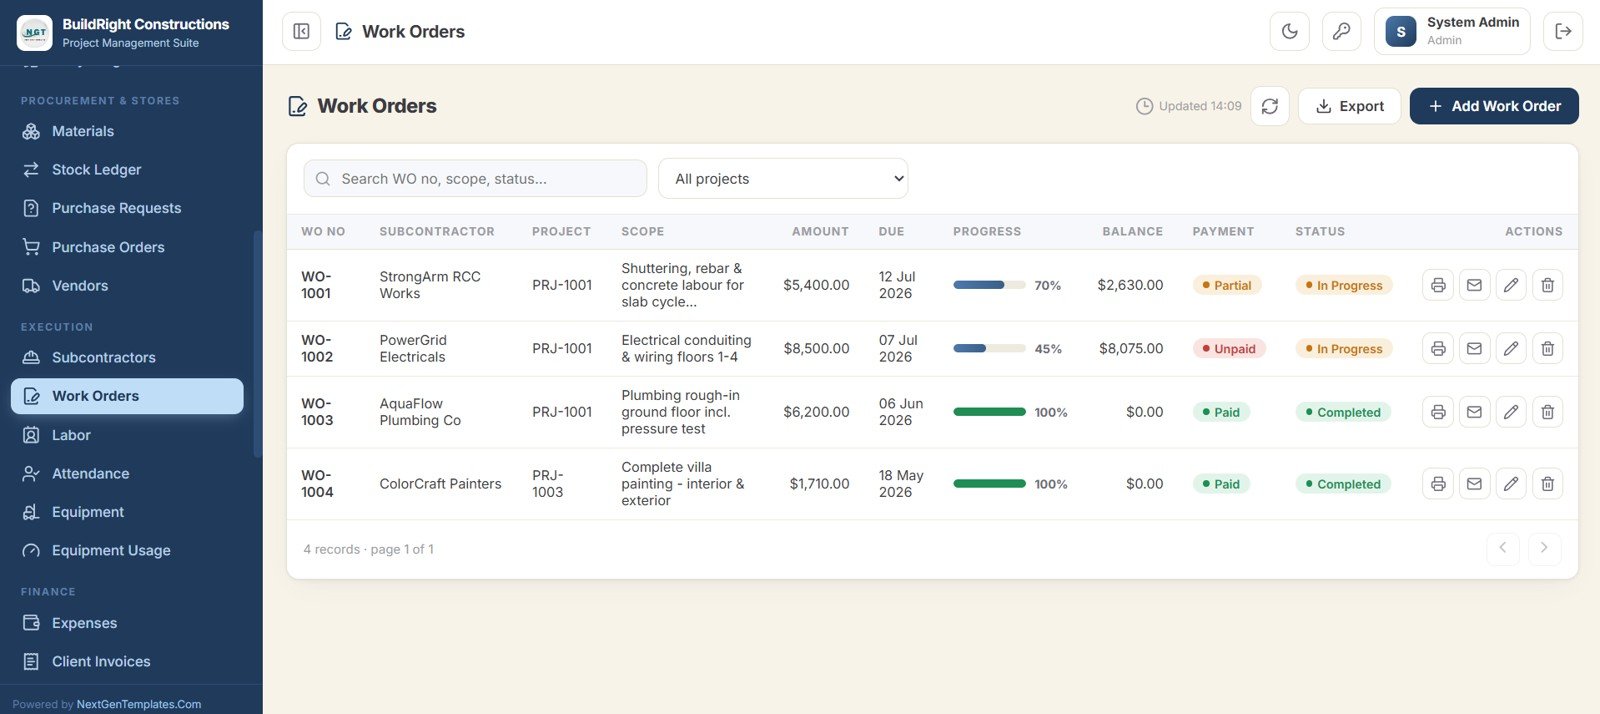Open Equipment Usage page
This screenshot has height=714, width=1600.
coord(127,550)
